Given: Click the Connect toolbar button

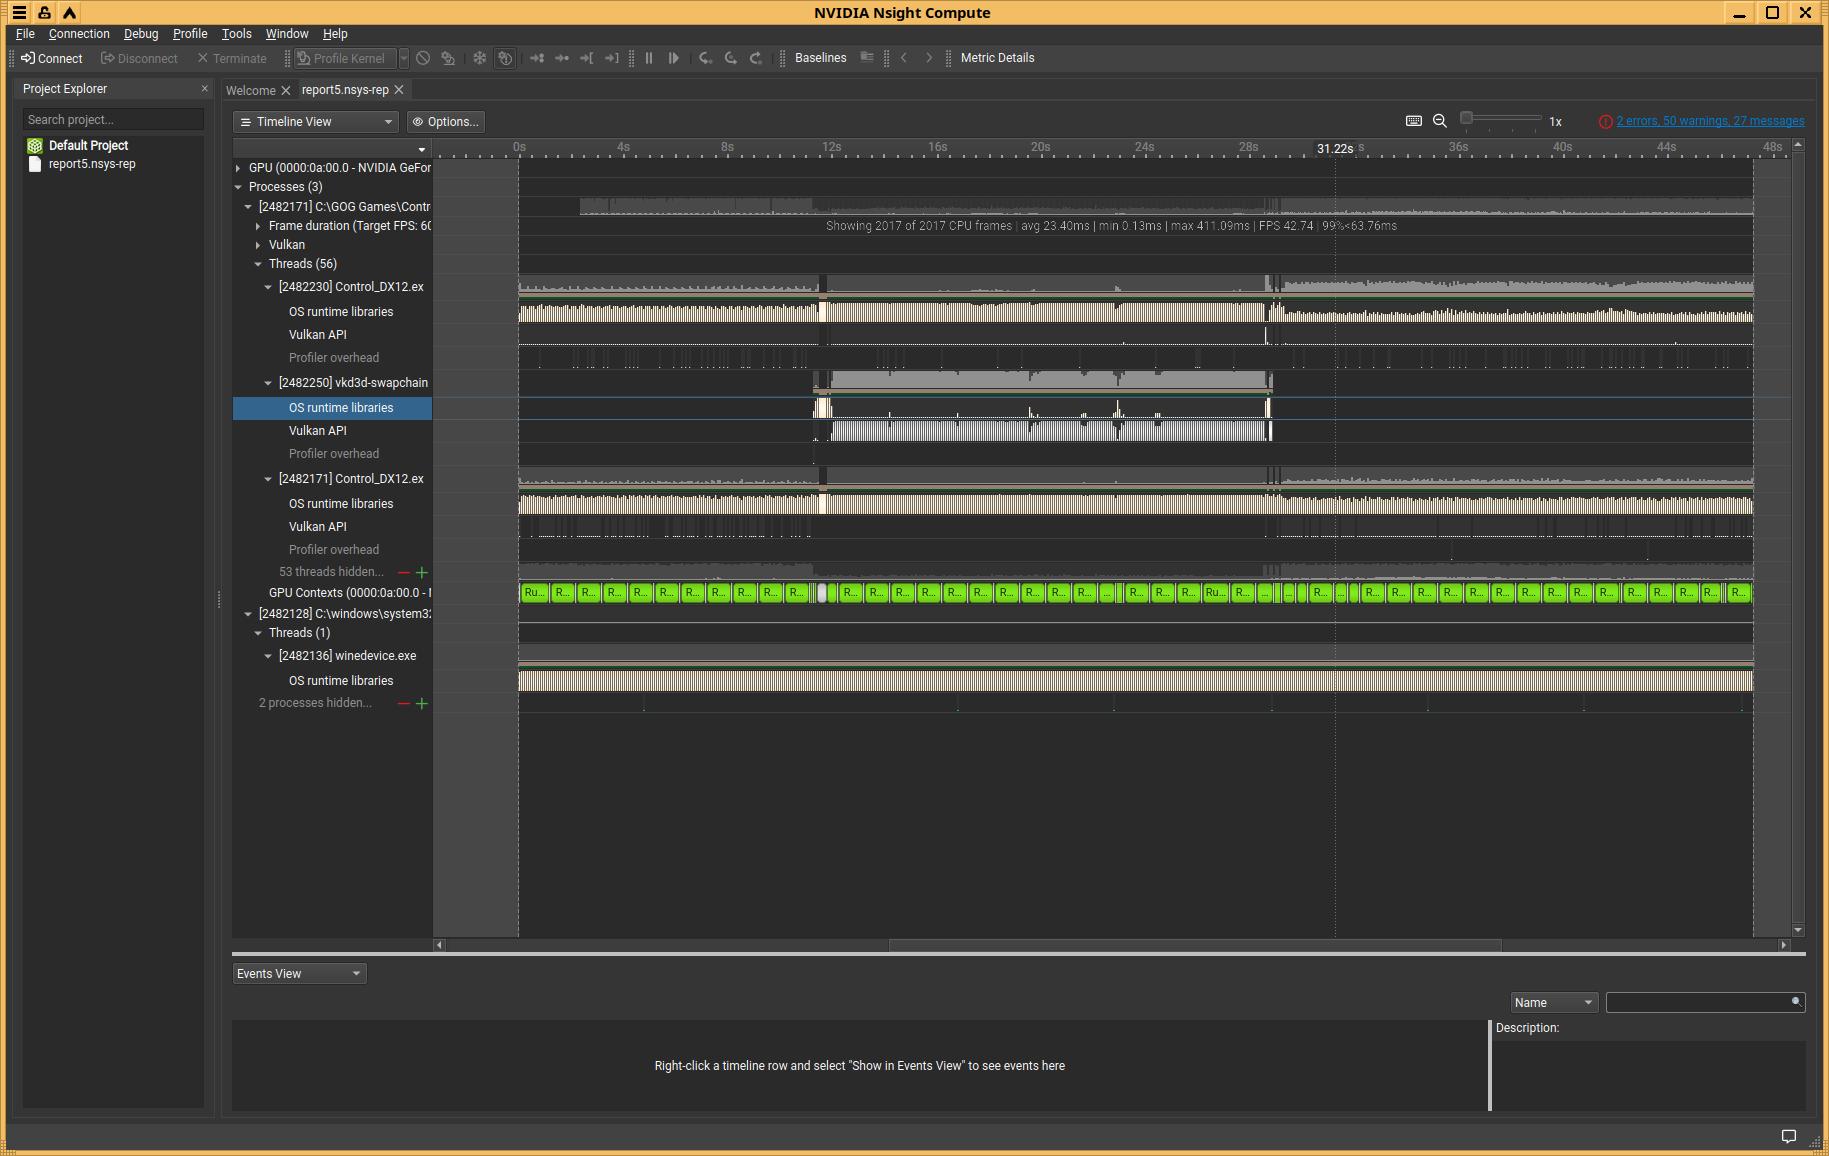Looking at the screenshot, I should (52, 58).
